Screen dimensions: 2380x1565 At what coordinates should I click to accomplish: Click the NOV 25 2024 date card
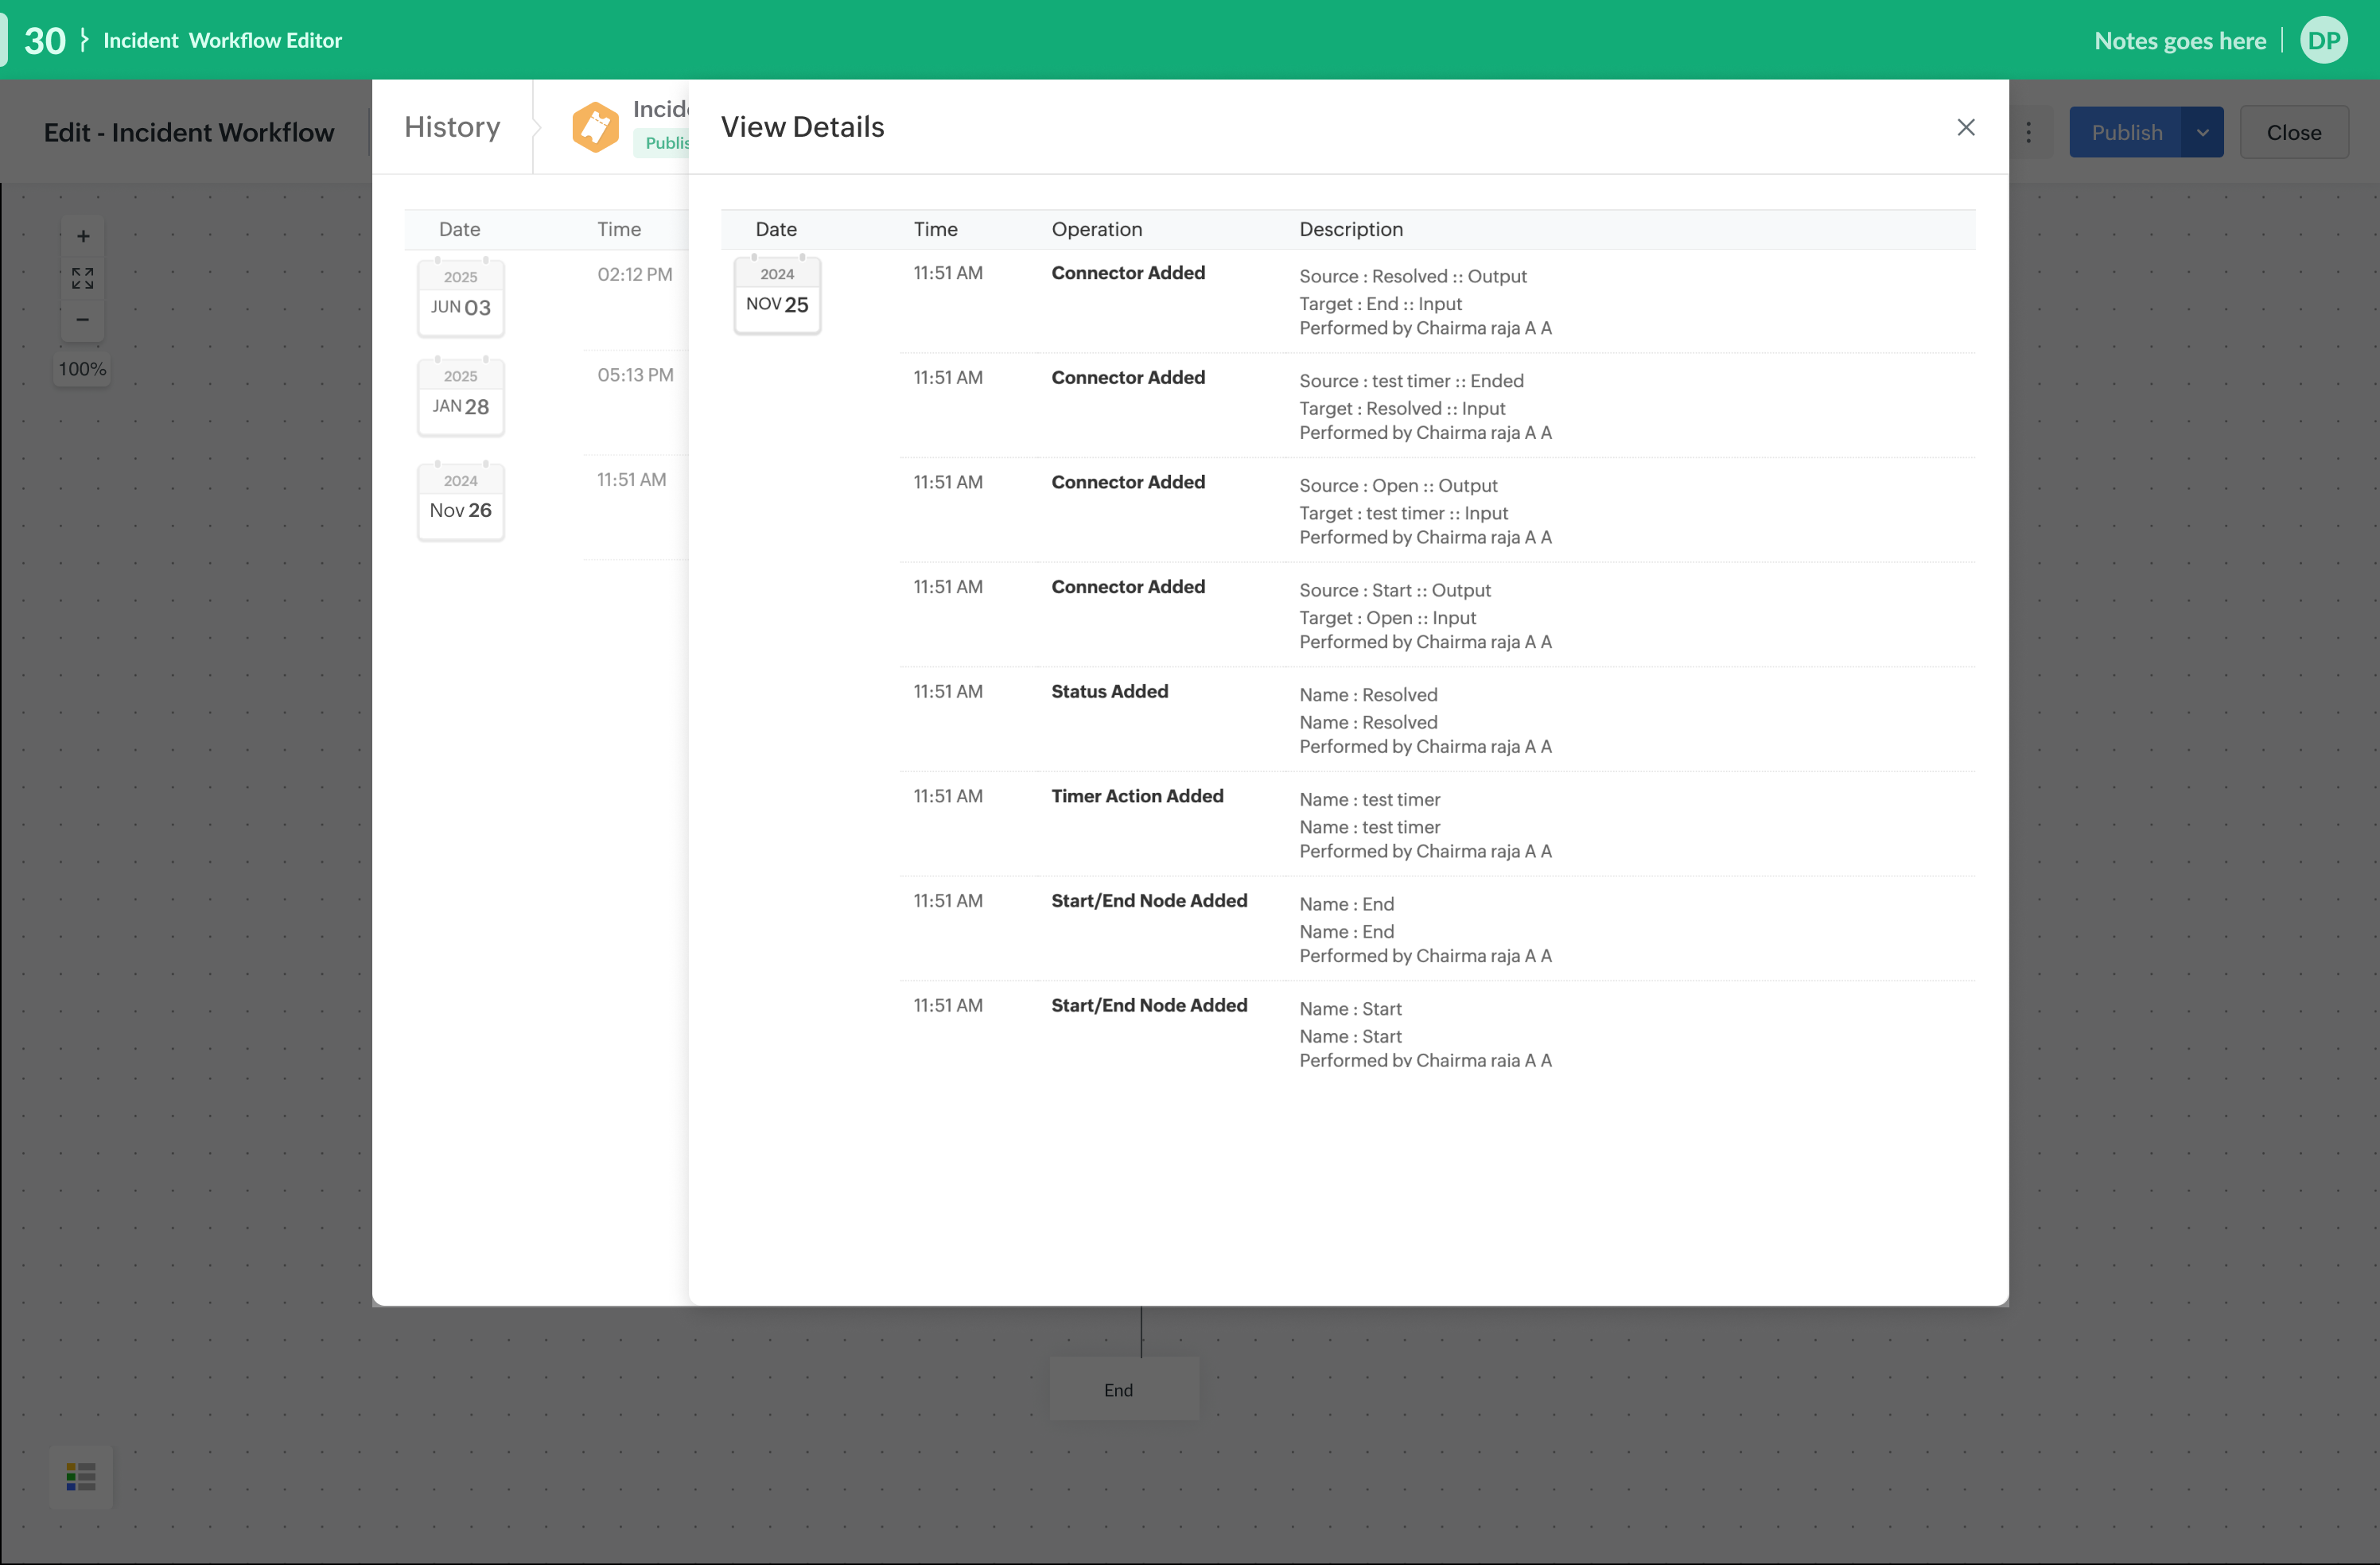pos(777,295)
